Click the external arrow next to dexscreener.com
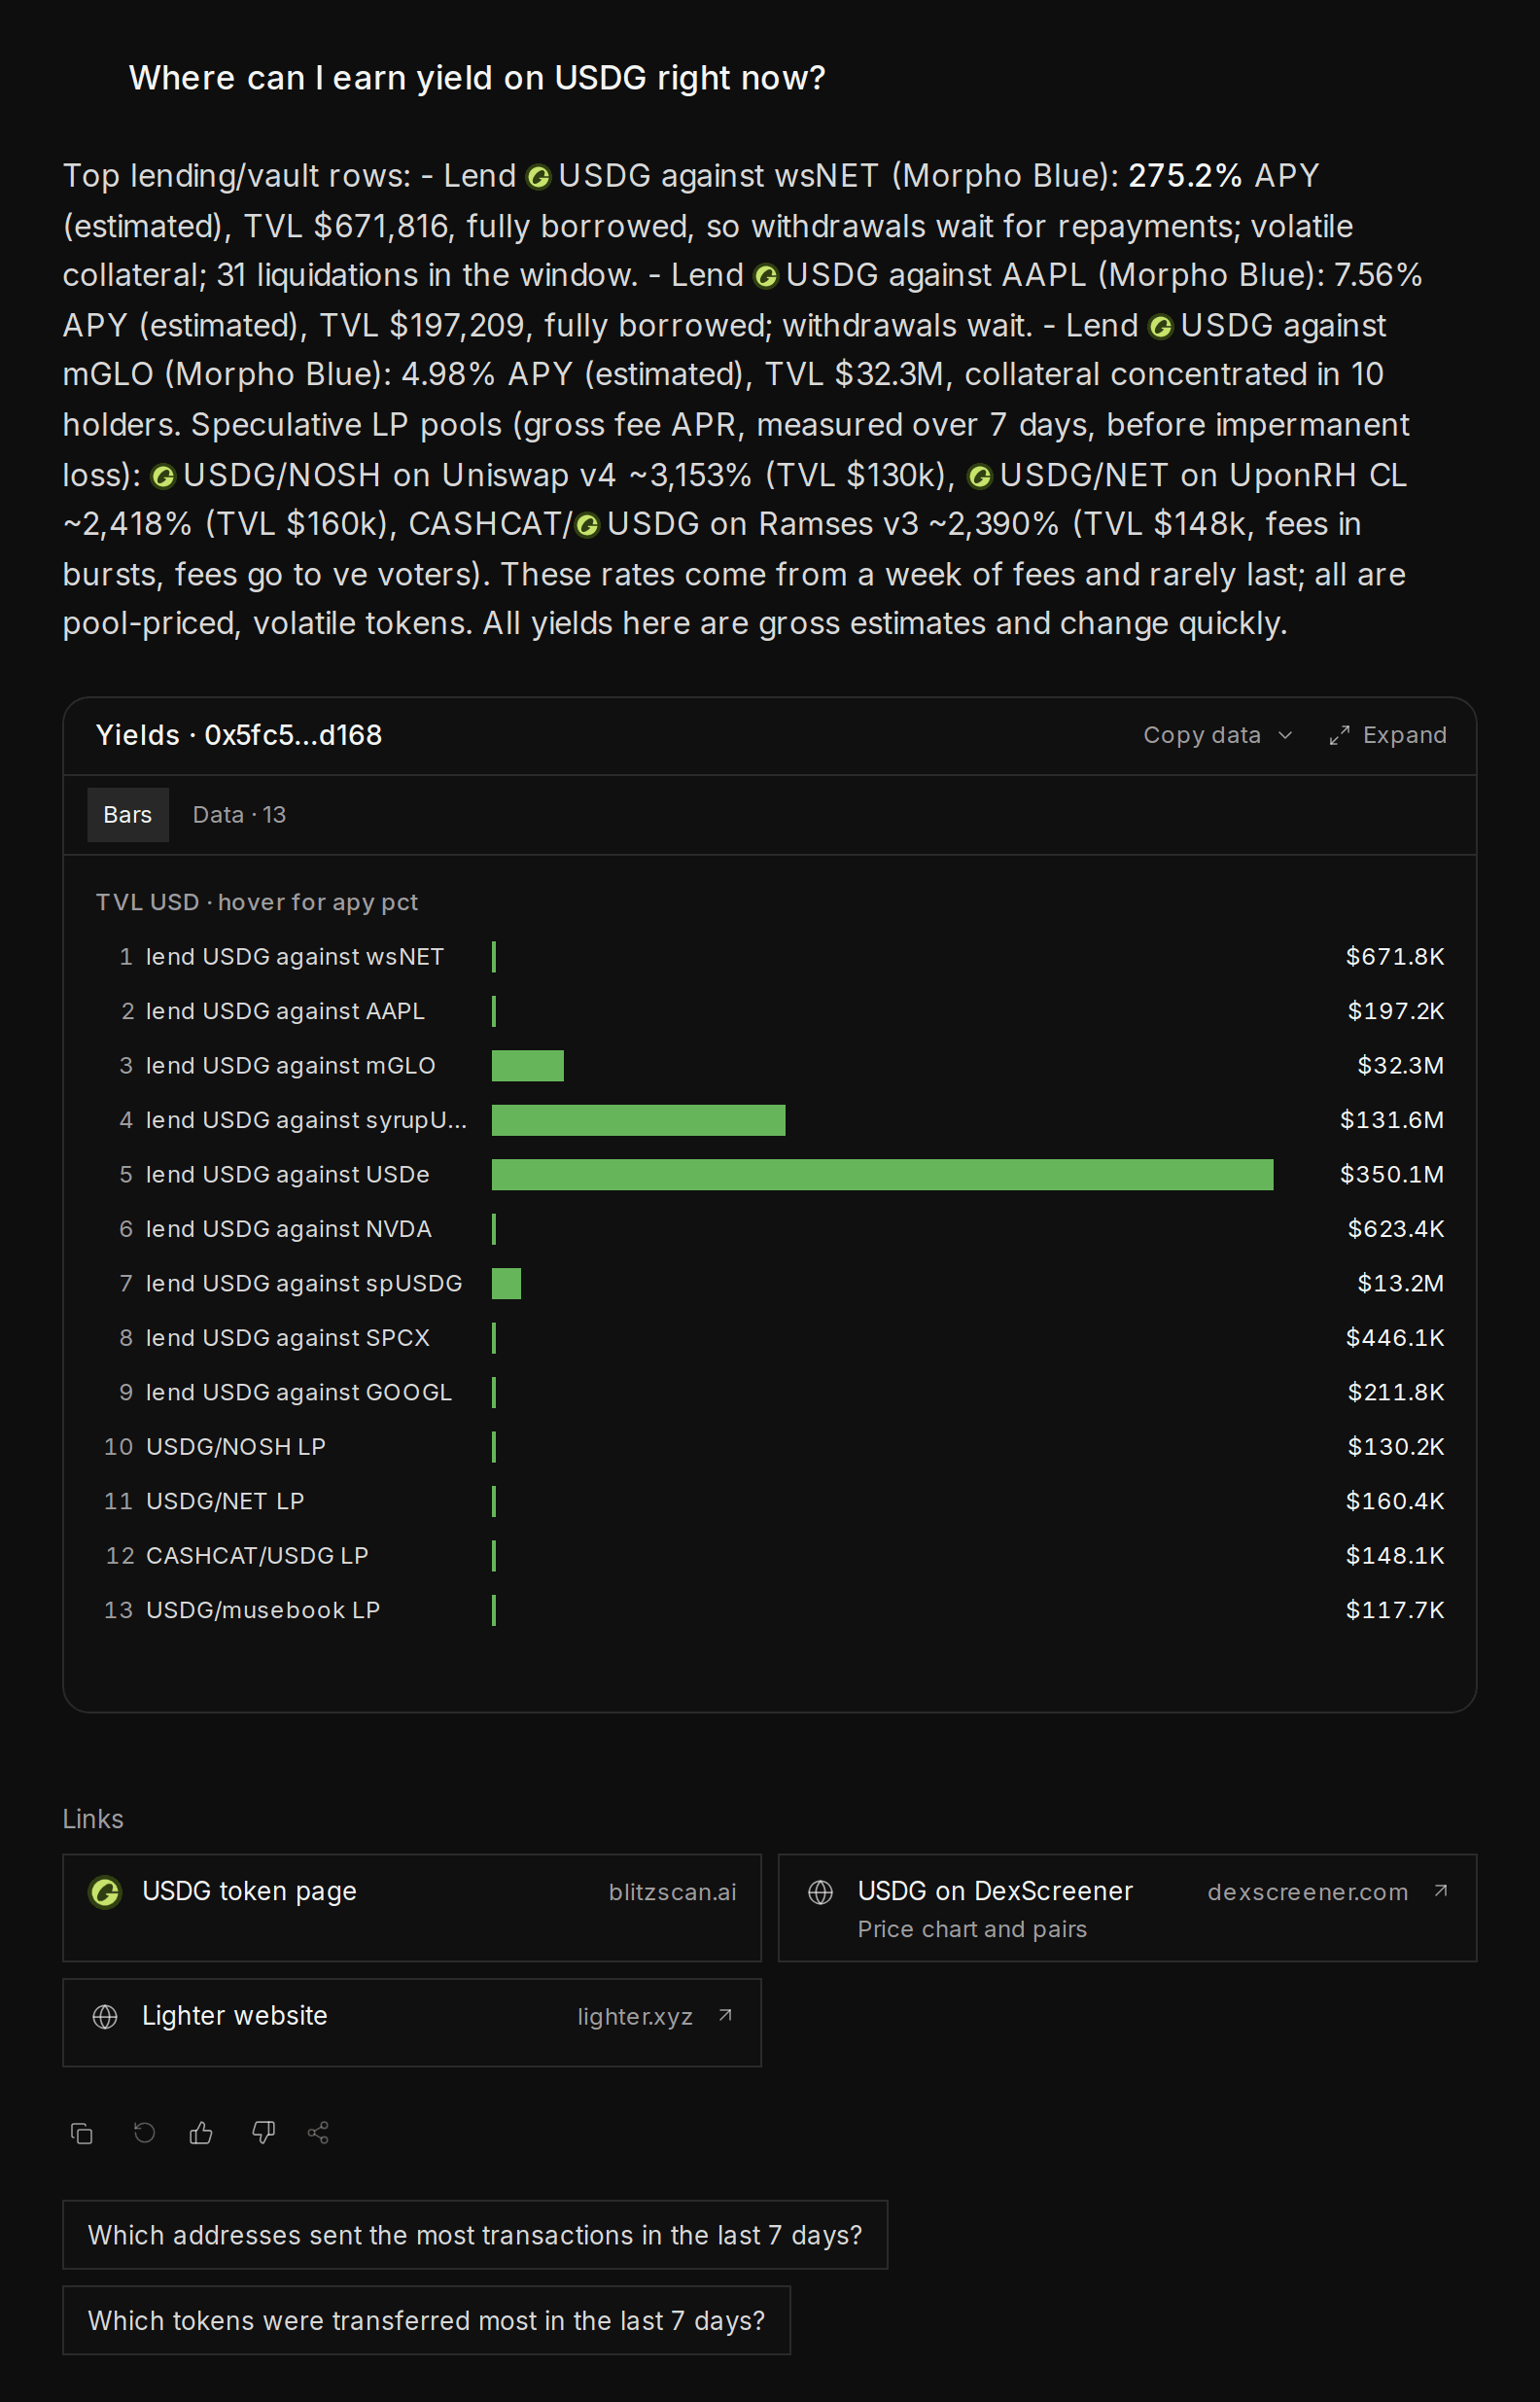This screenshot has height=2402, width=1540. click(x=1441, y=1891)
